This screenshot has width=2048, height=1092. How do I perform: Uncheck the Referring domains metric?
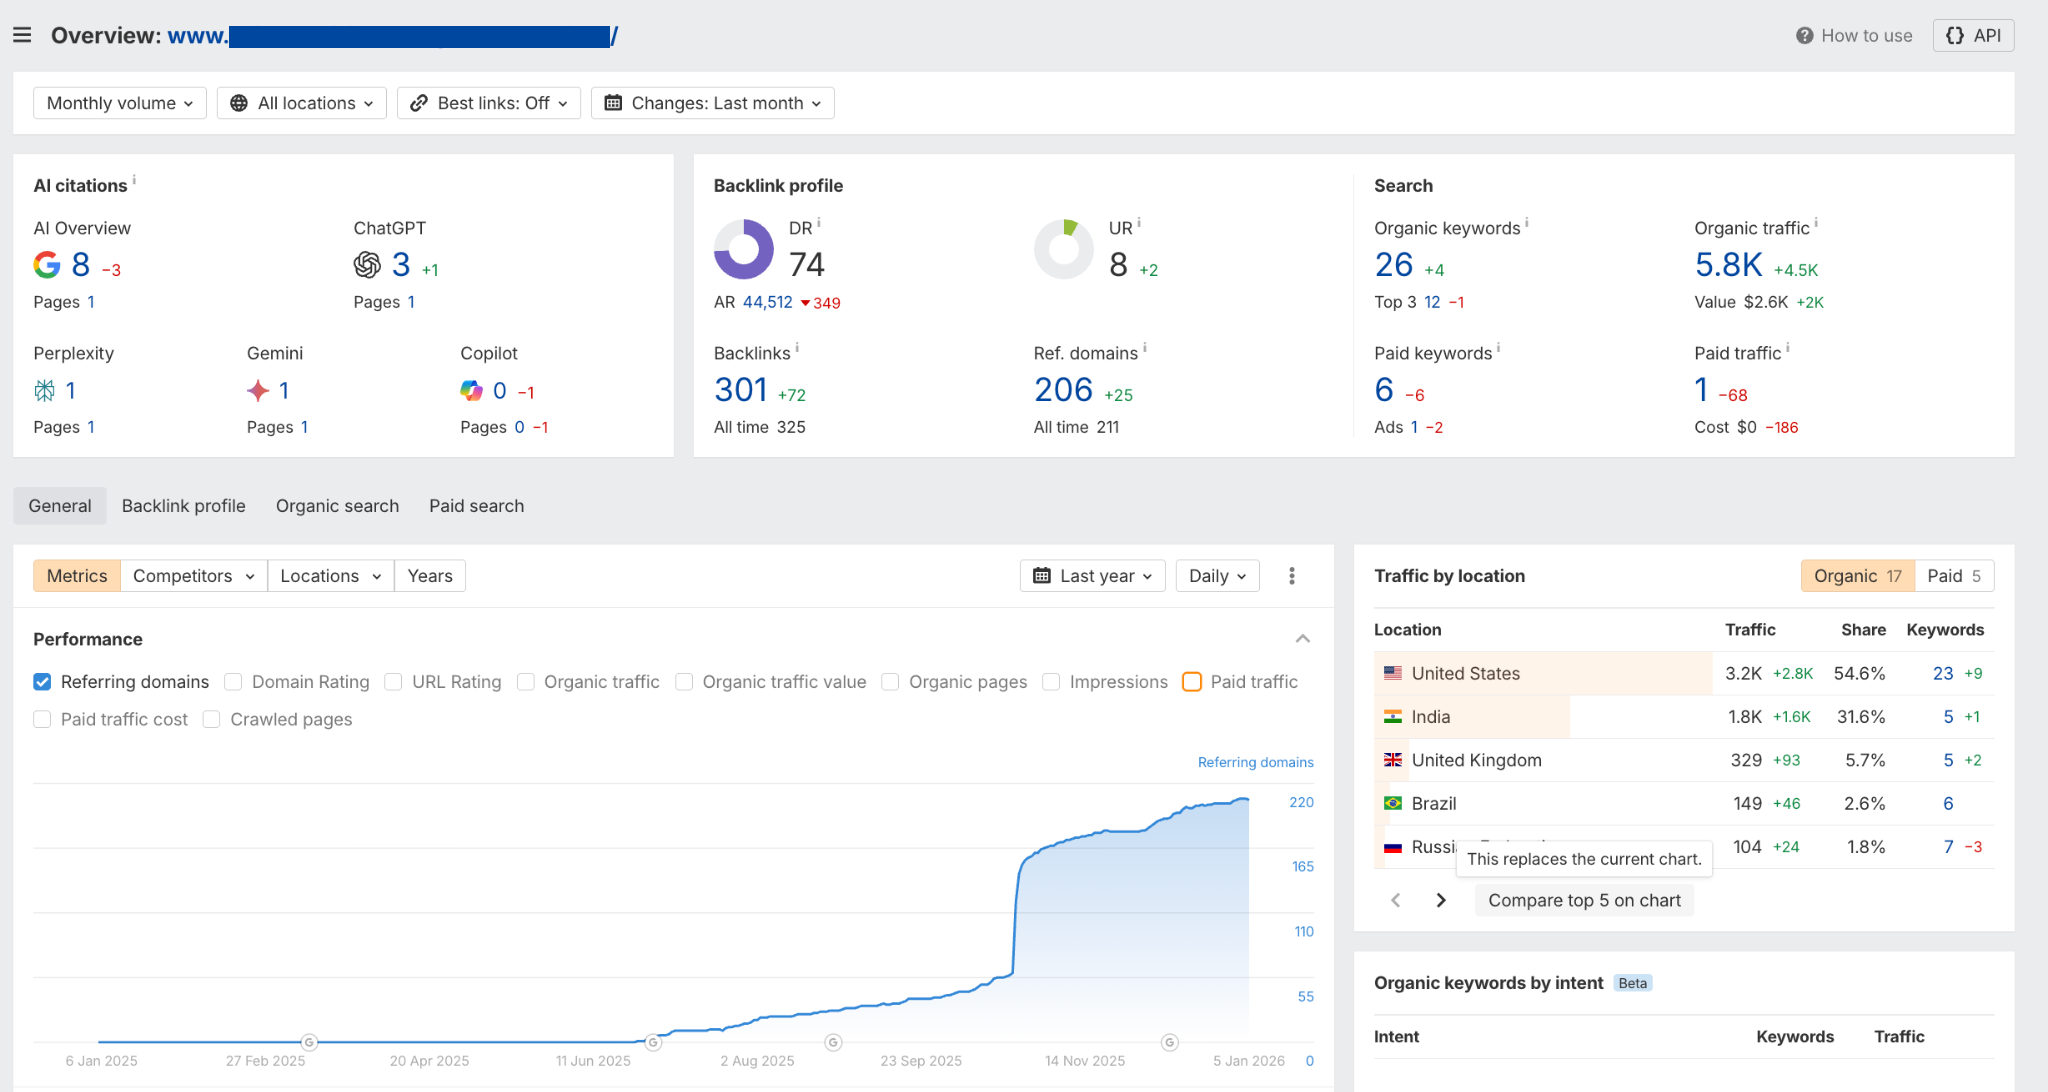42,681
